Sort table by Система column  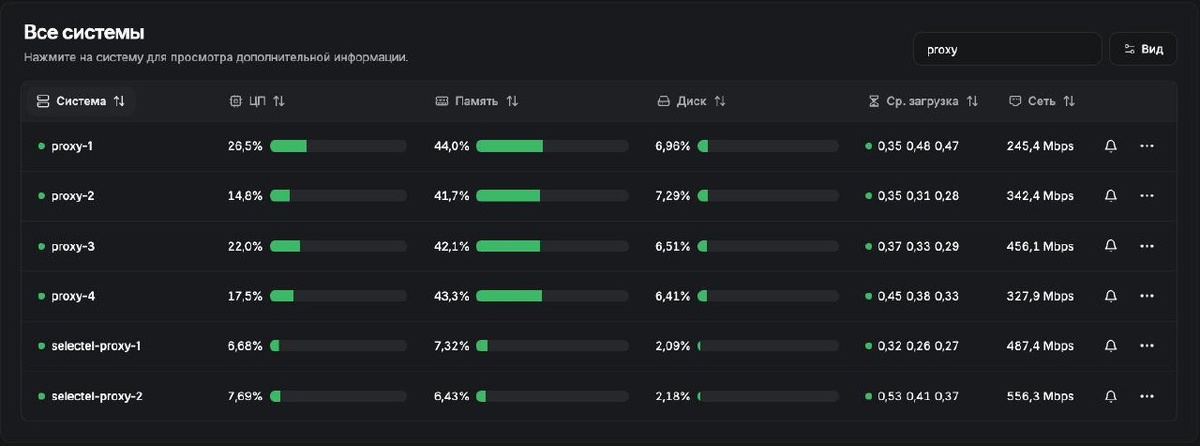pyautogui.click(x=81, y=101)
